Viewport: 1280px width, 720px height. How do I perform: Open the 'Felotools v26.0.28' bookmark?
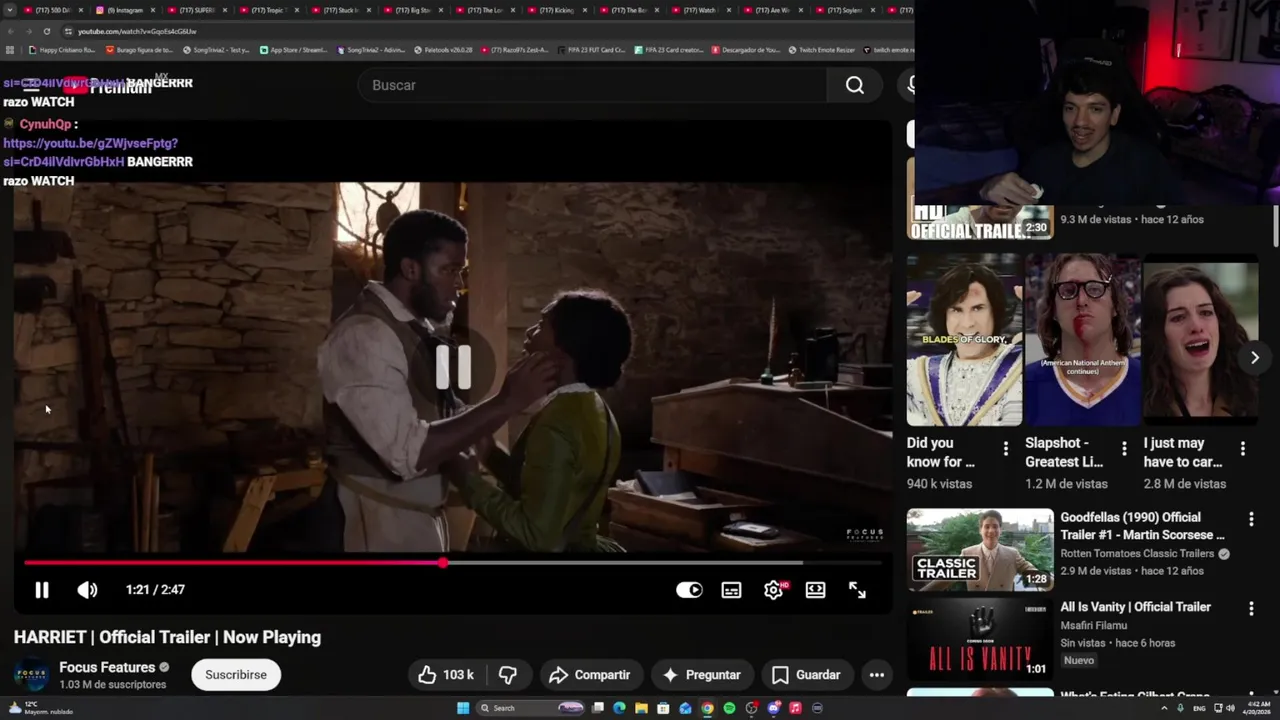pyautogui.click(x=443, y=49)
